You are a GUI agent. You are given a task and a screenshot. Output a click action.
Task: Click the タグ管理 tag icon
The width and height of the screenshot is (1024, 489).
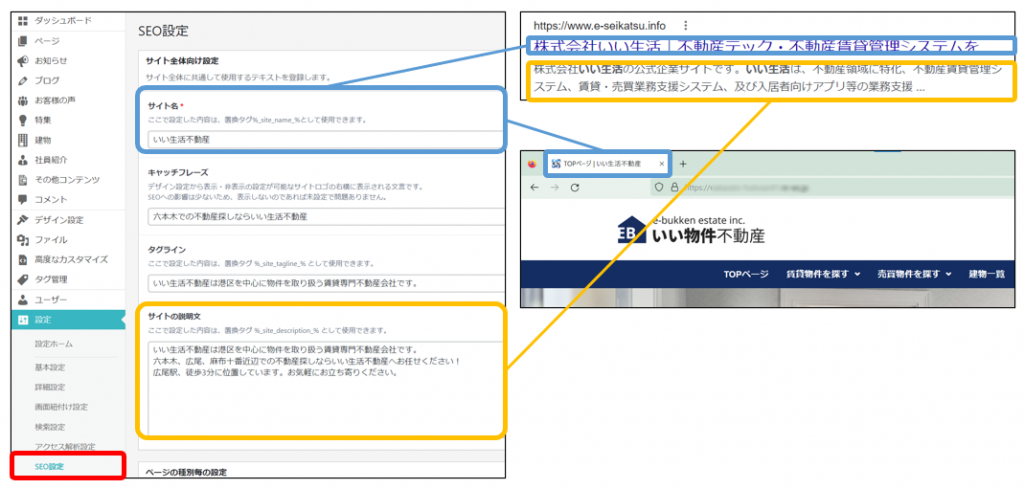click(22, 279)
